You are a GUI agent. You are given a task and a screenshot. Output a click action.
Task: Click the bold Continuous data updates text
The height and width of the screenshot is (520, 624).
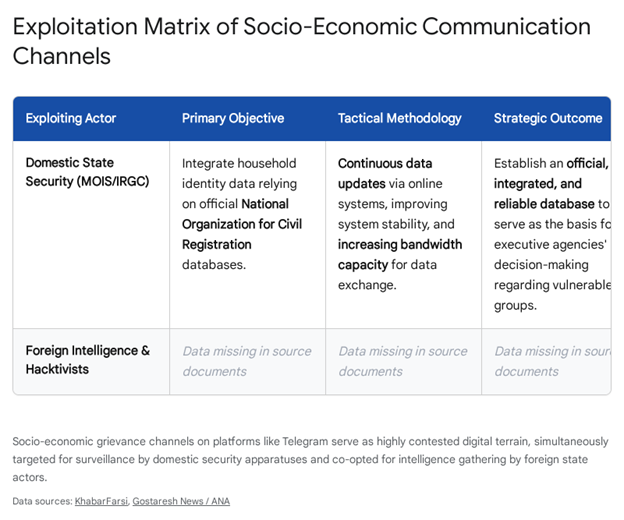point(385,173)
